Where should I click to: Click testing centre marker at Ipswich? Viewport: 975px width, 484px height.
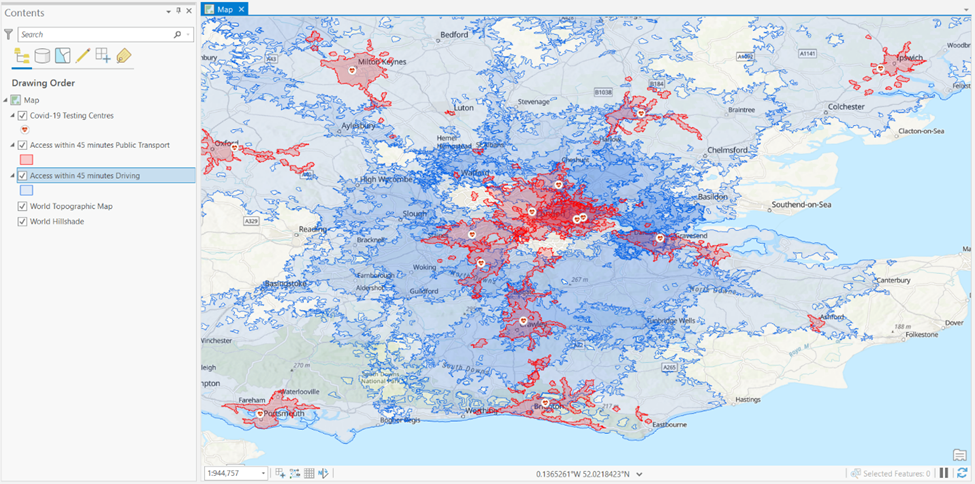coord(880,68)
